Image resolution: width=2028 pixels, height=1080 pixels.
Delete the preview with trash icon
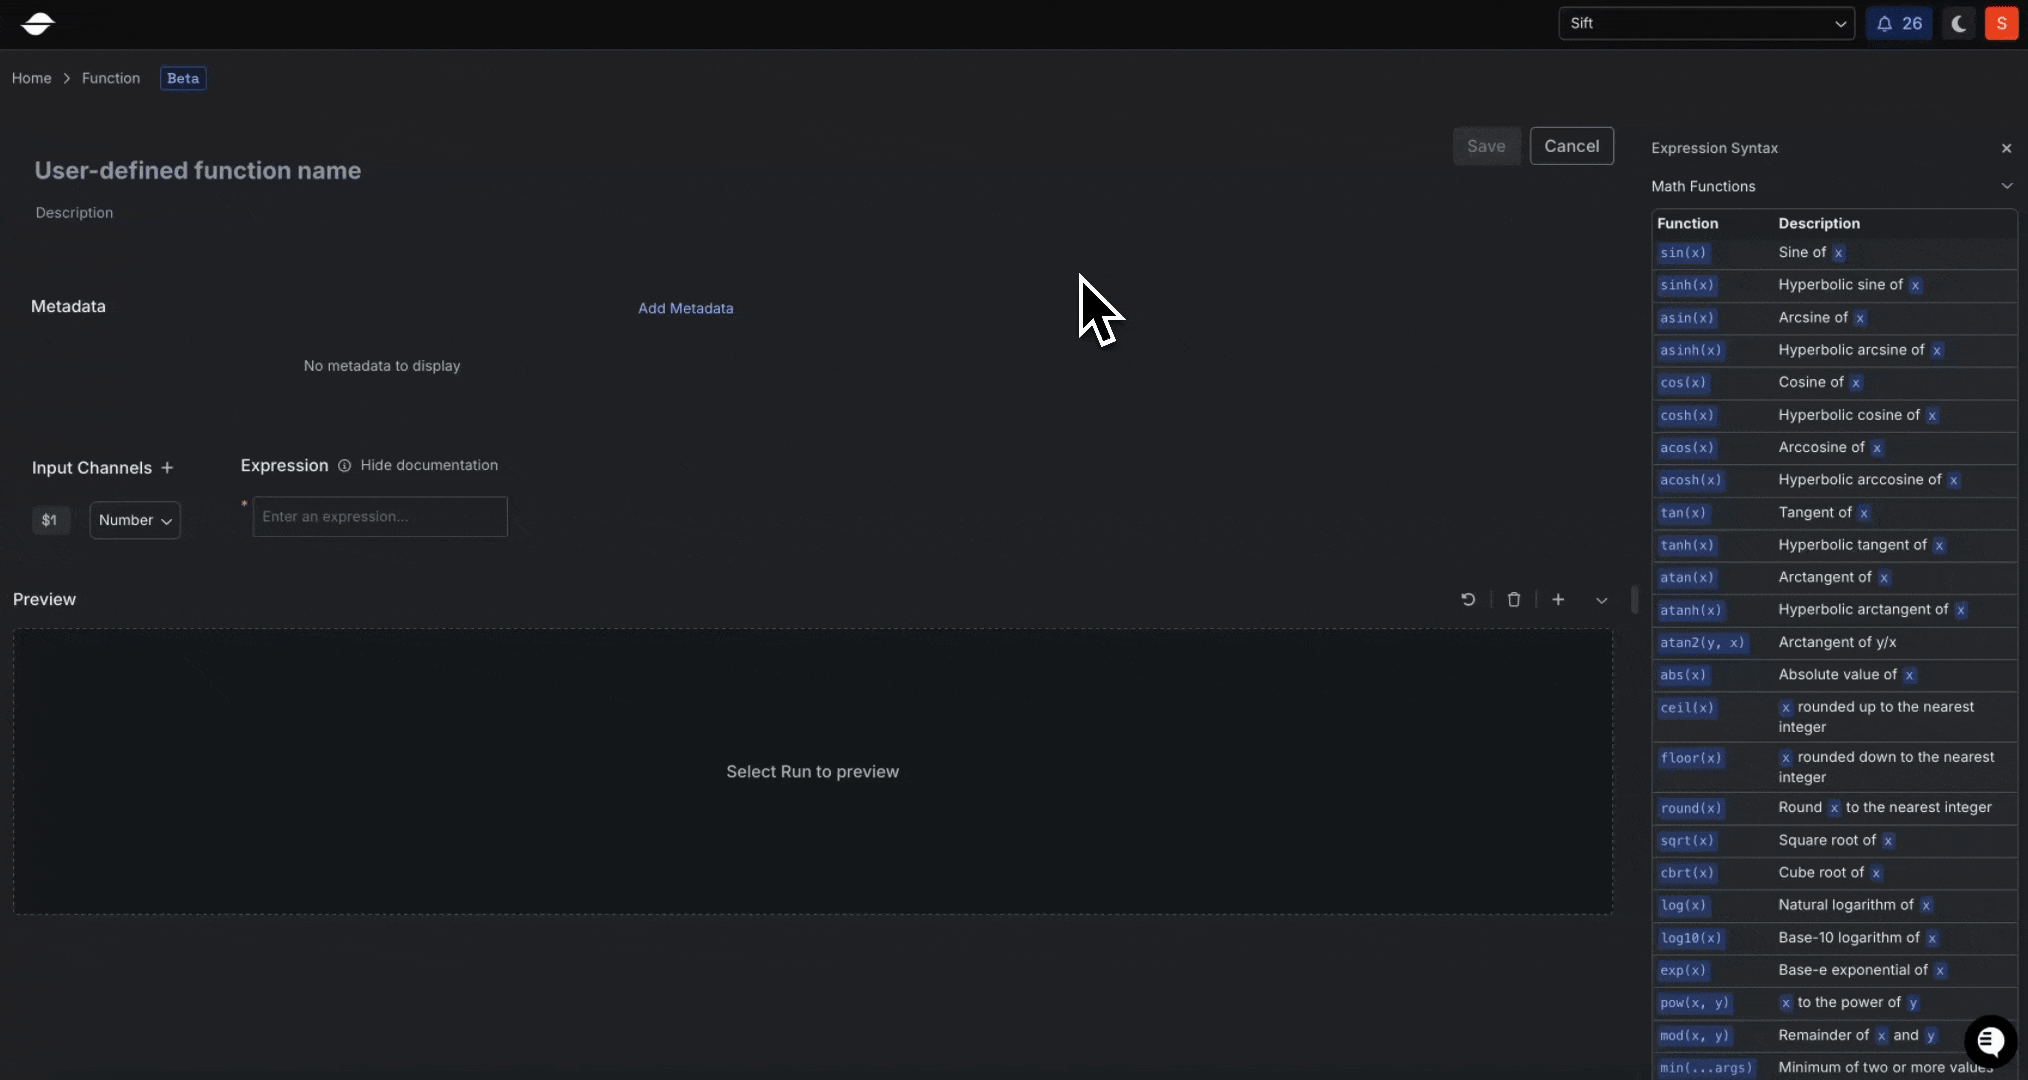(1514, 599)
